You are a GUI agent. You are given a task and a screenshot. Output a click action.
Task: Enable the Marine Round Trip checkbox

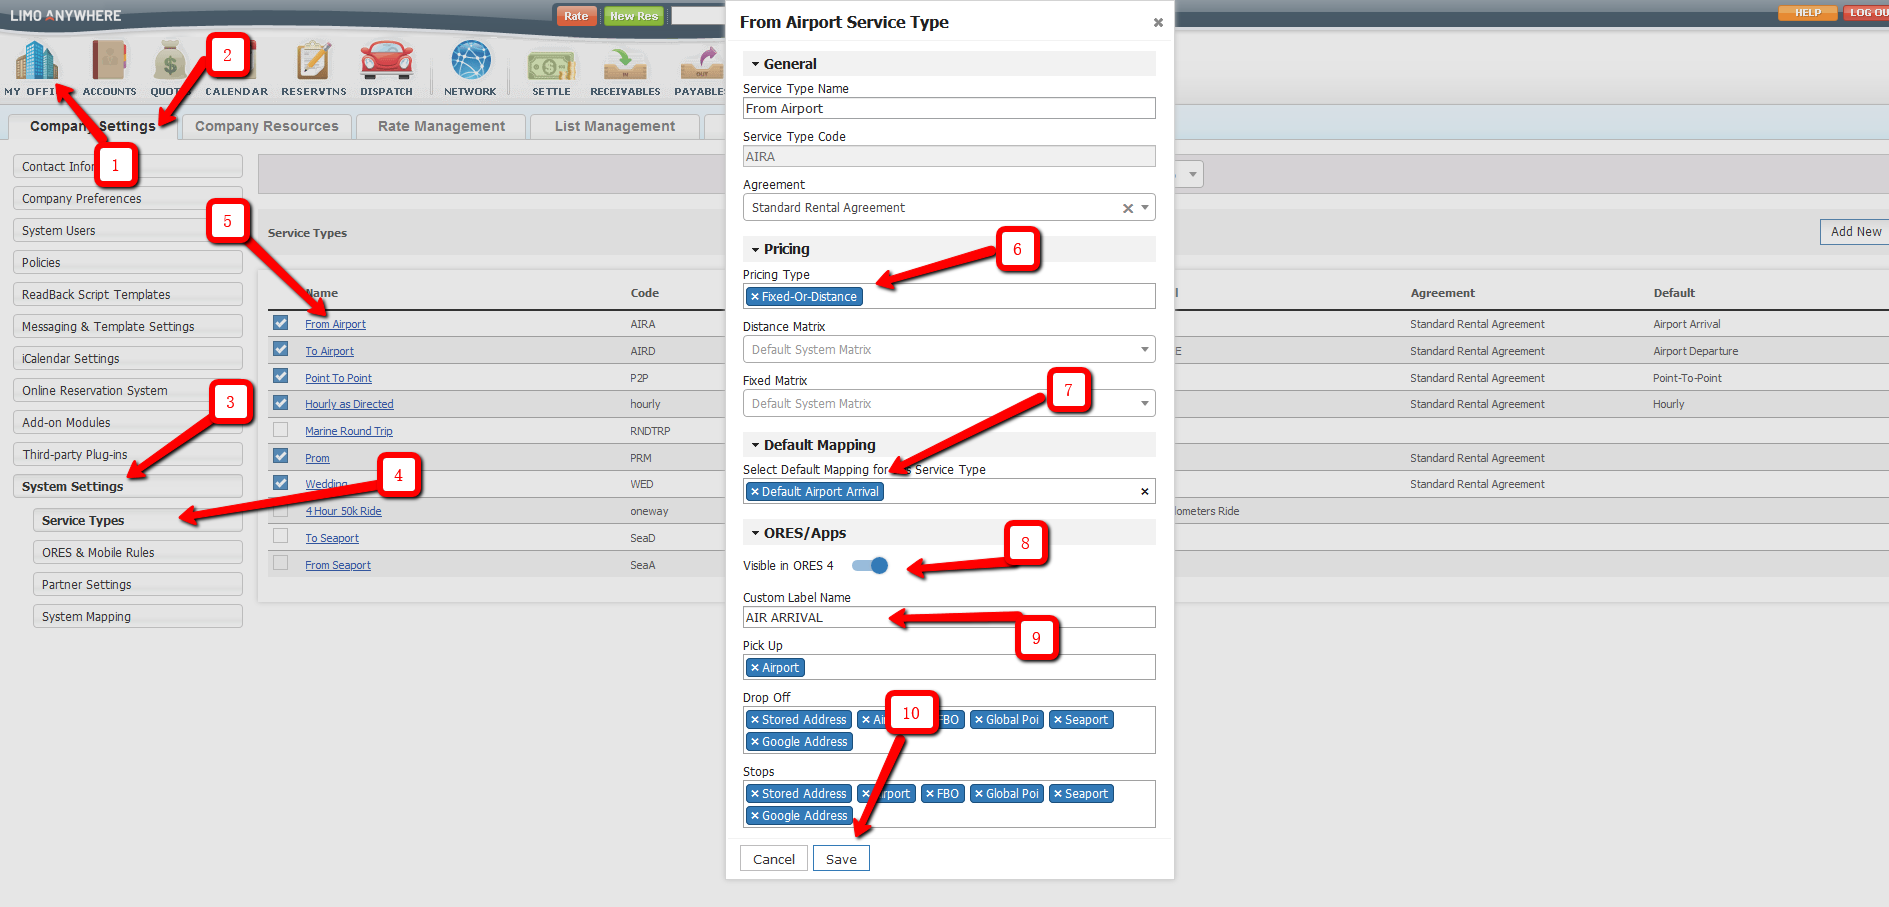(x=280, y=430)
